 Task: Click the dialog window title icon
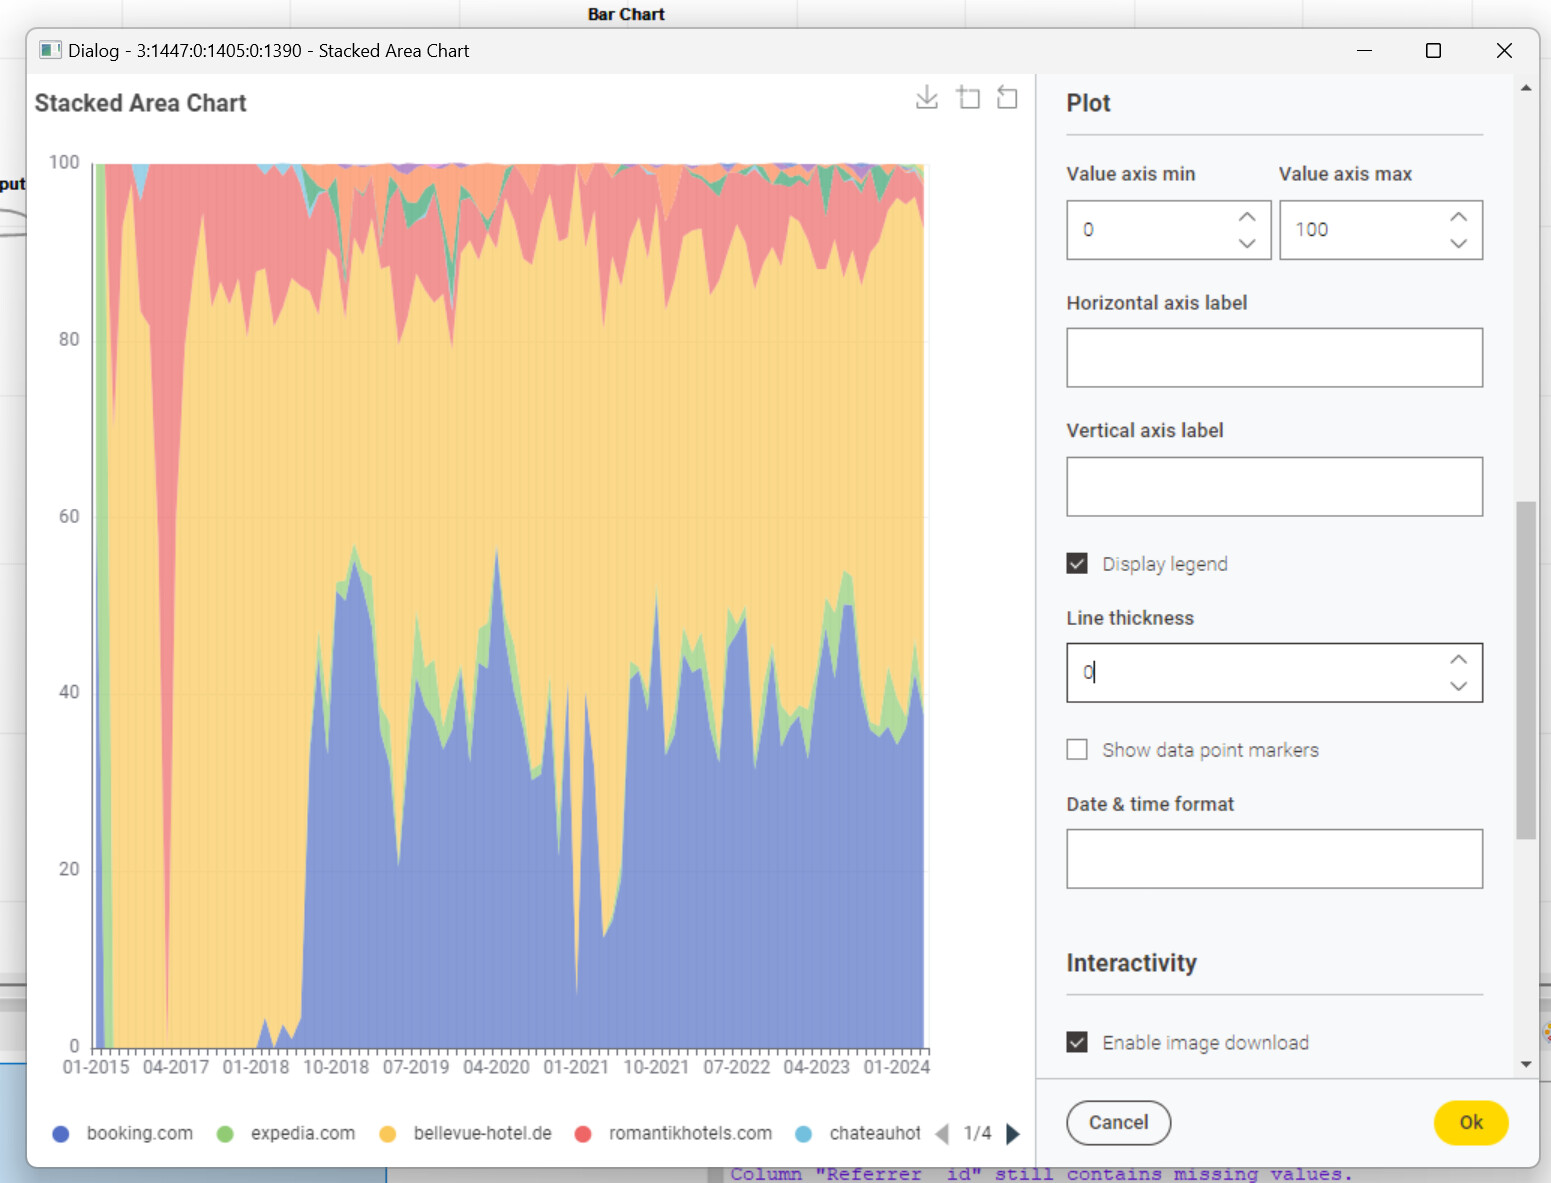[x=50, y=50]
